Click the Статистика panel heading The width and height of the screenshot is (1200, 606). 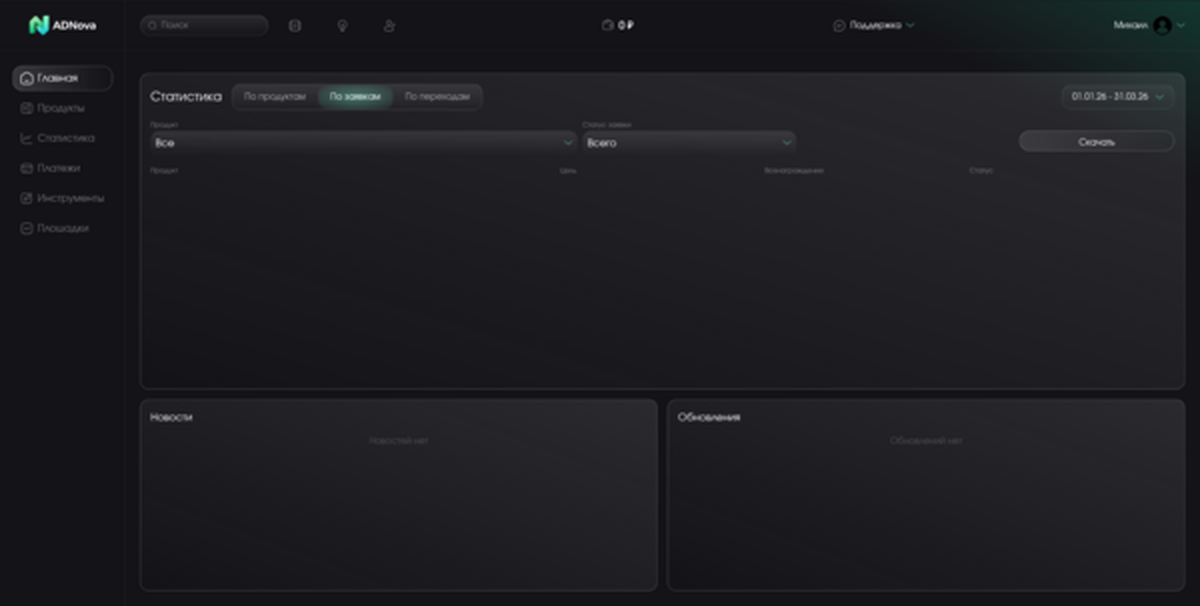pos(186,97)
